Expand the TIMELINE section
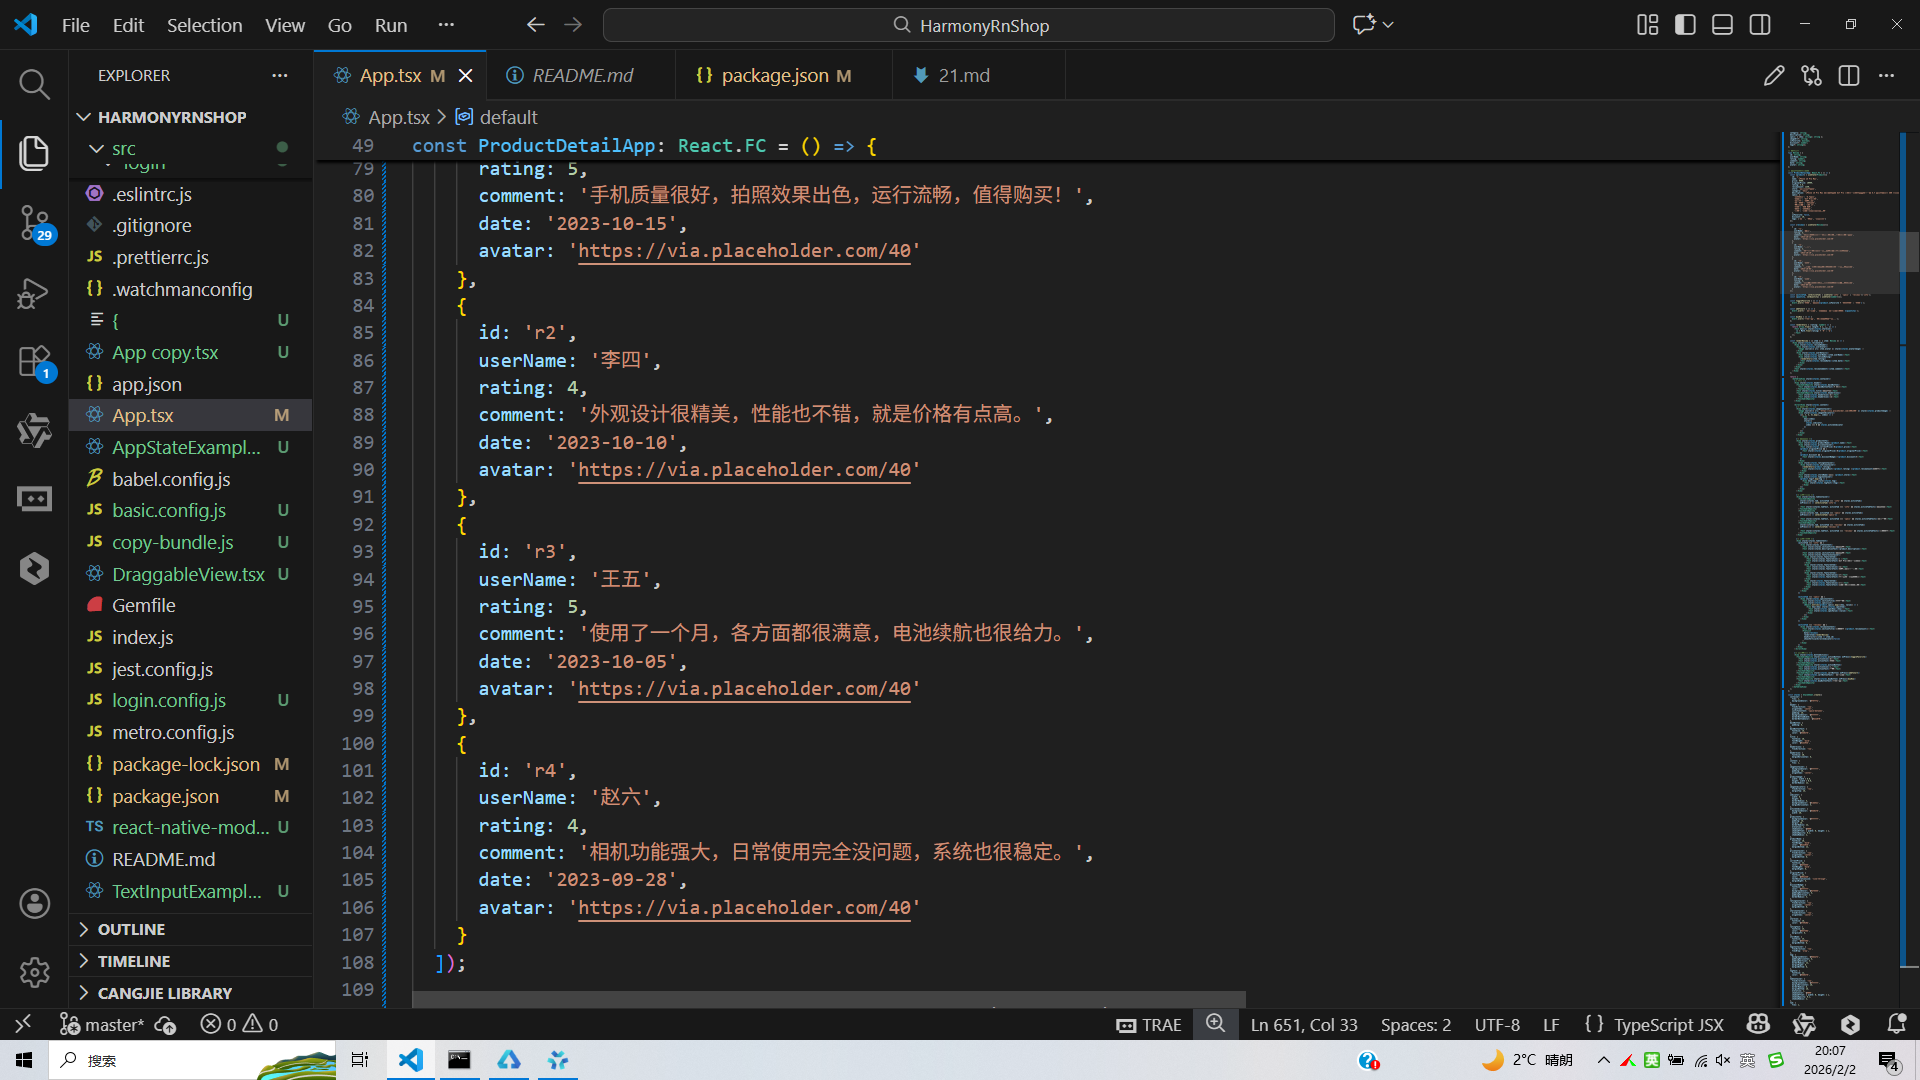The image size is (1920, 1080). click(x=133, y=961)
